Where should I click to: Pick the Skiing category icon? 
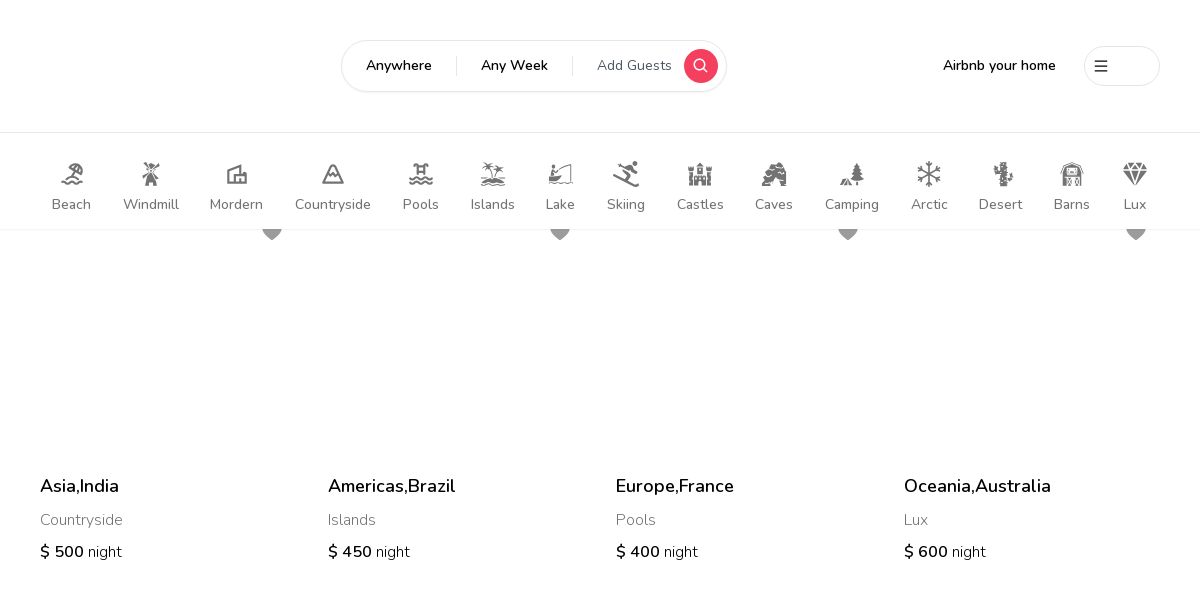pos(626,175)
